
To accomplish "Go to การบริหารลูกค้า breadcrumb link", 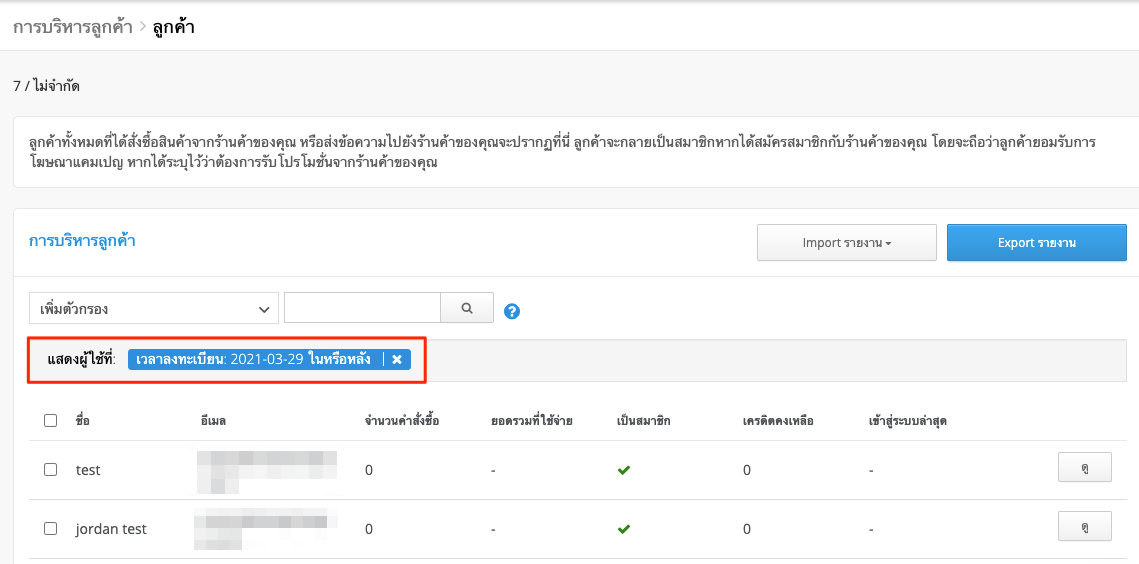I will click(x=73, y=28).
